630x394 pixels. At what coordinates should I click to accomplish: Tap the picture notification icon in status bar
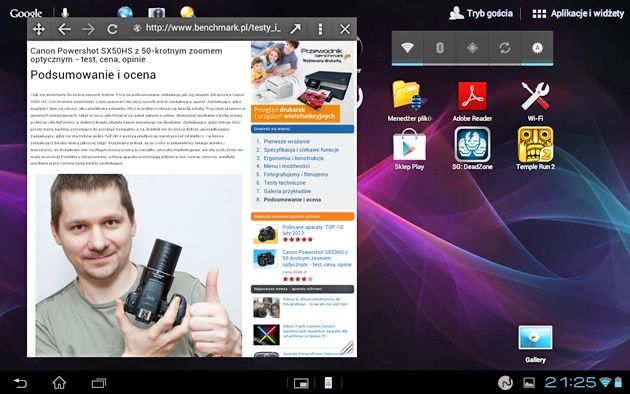pyautogui.click(x=529, y=383)
